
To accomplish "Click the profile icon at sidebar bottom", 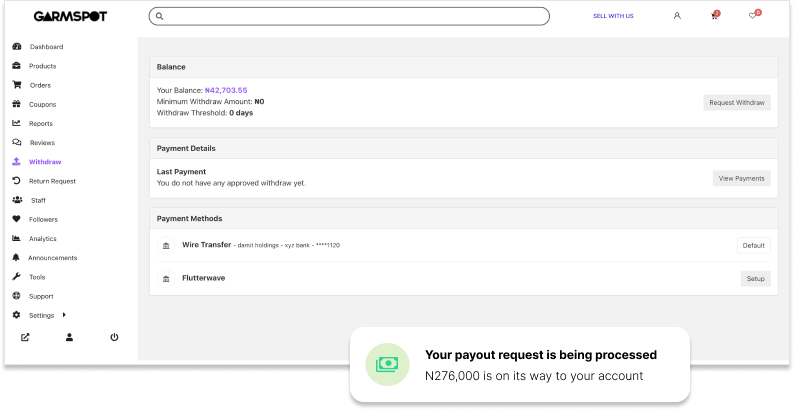I will click(x=70, y=337).
